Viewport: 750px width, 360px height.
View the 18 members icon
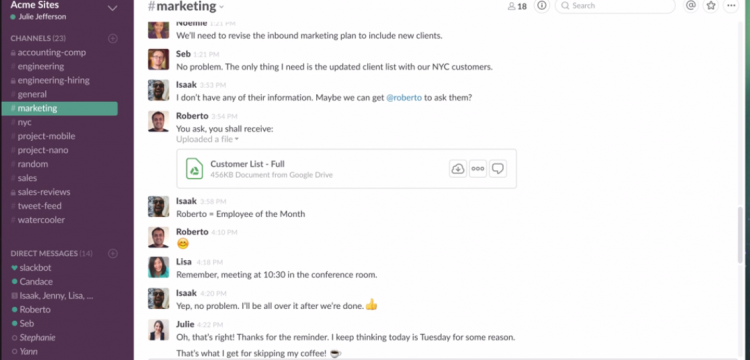[x=517, y=6]
